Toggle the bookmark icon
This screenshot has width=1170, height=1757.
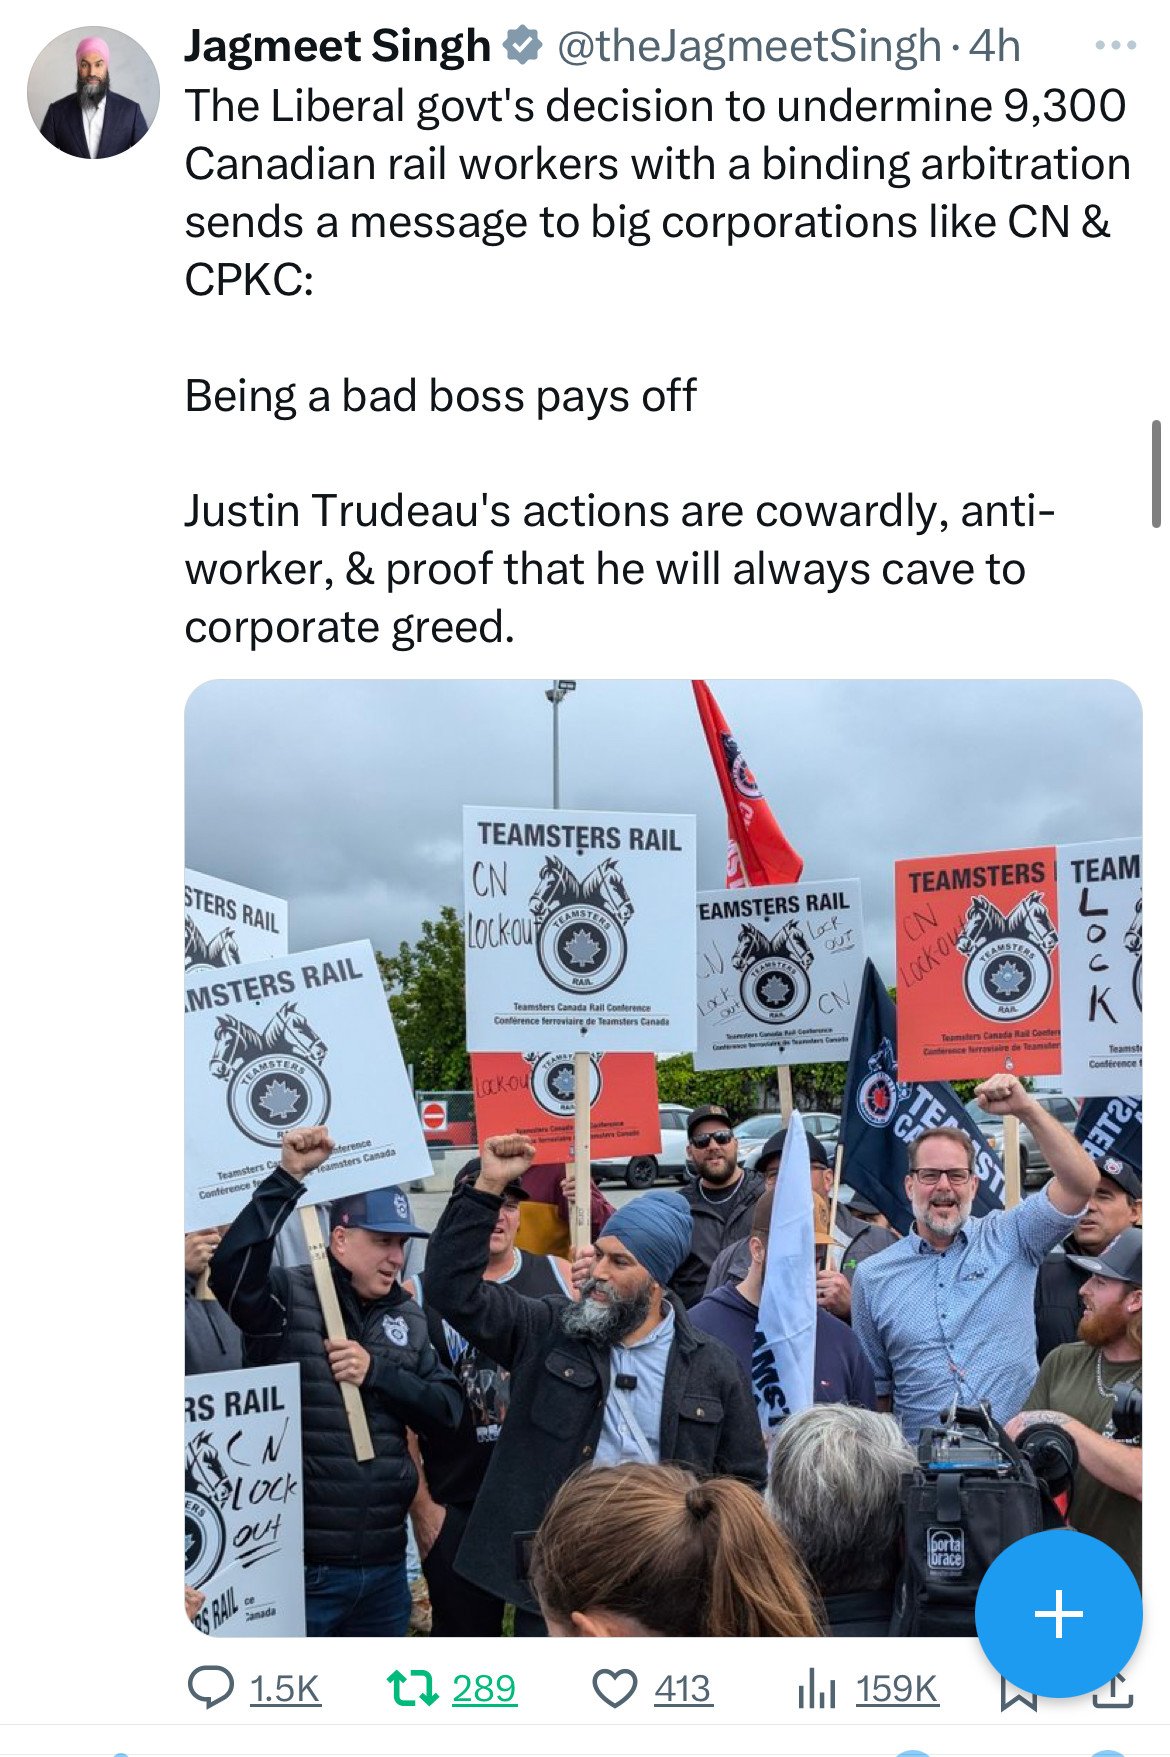(1019, 1694)
